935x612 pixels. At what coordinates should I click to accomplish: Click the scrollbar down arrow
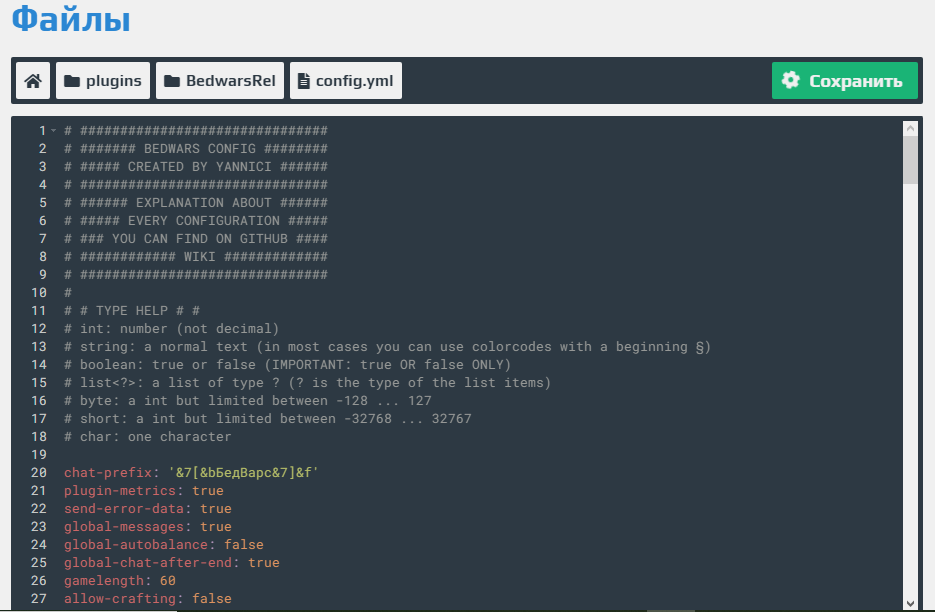tap(910, 603)
